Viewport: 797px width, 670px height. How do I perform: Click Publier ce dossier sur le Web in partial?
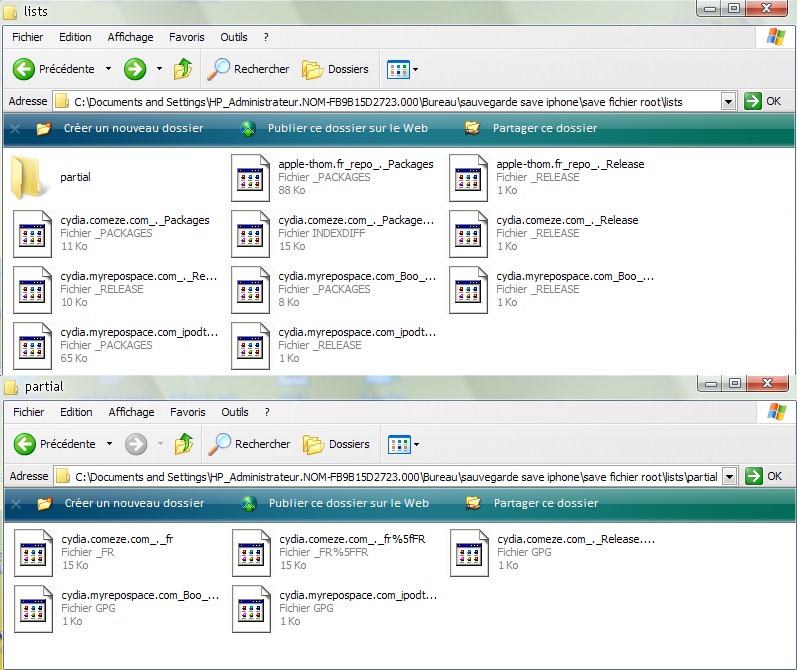336,503
